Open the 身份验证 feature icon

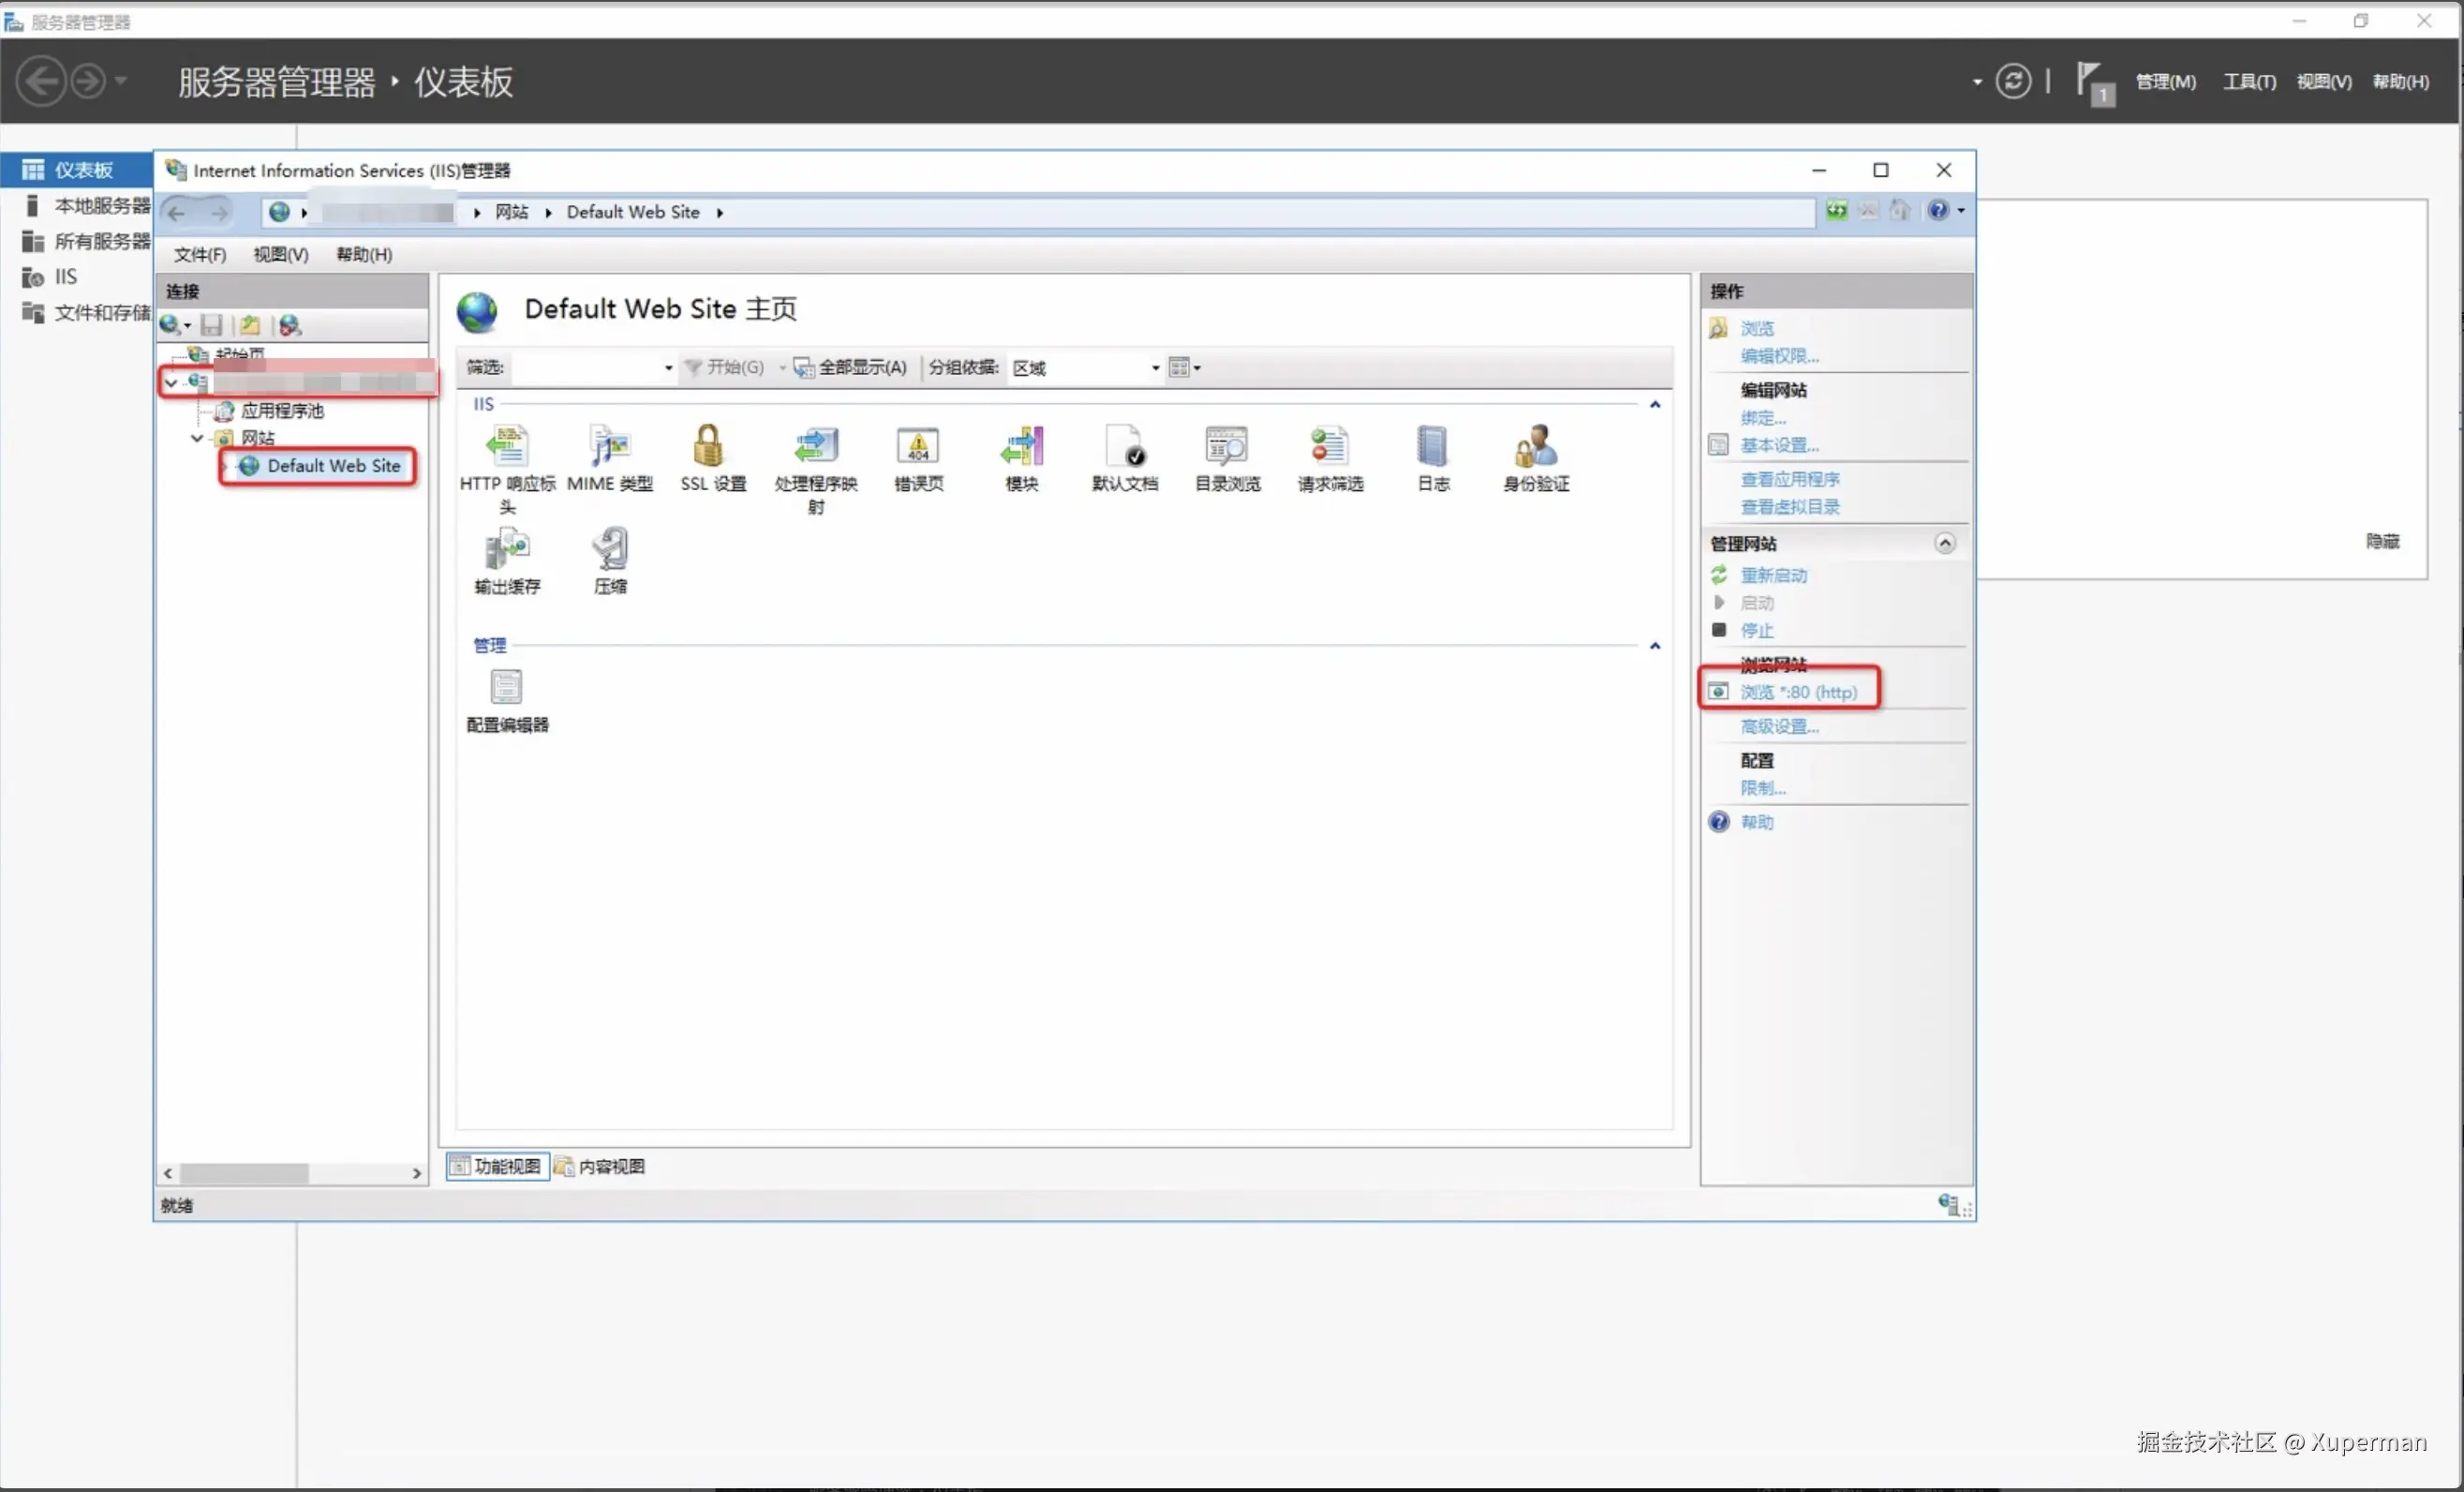(1536, 455)
